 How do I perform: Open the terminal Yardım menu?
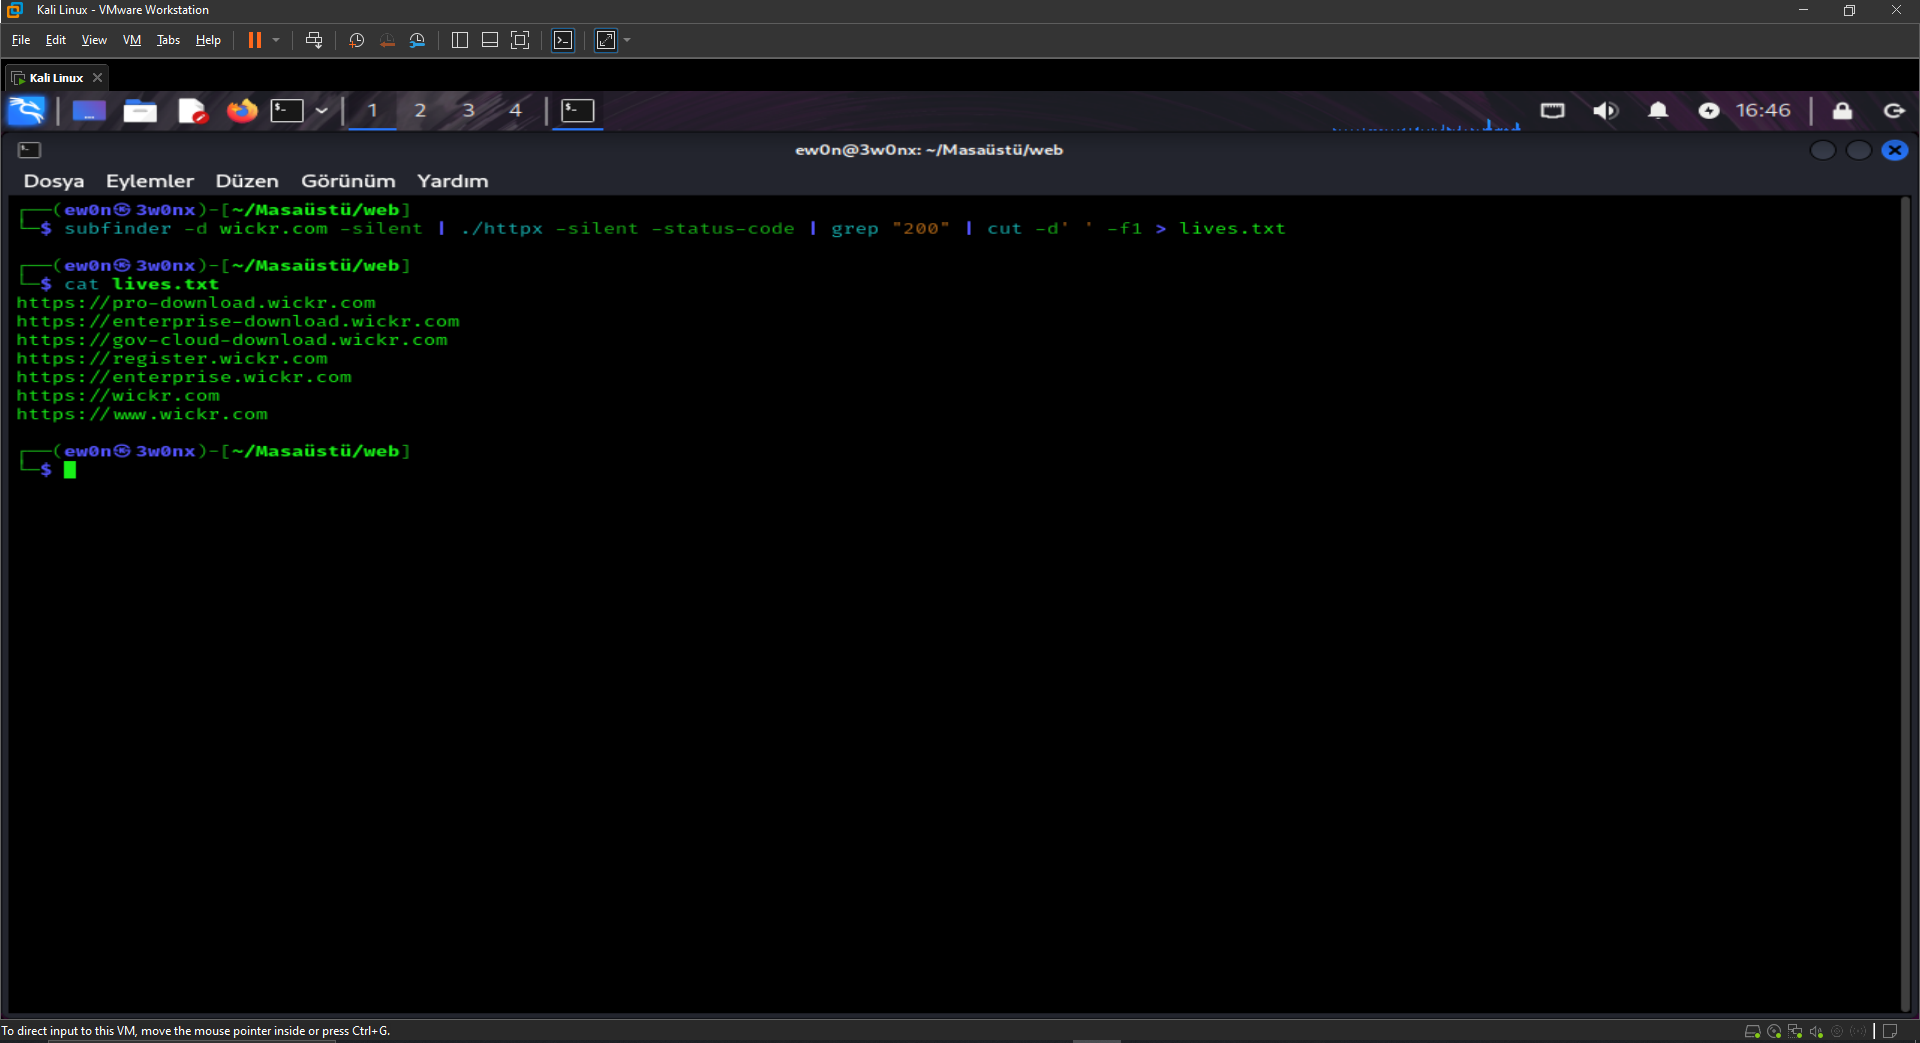pos(453,181)
